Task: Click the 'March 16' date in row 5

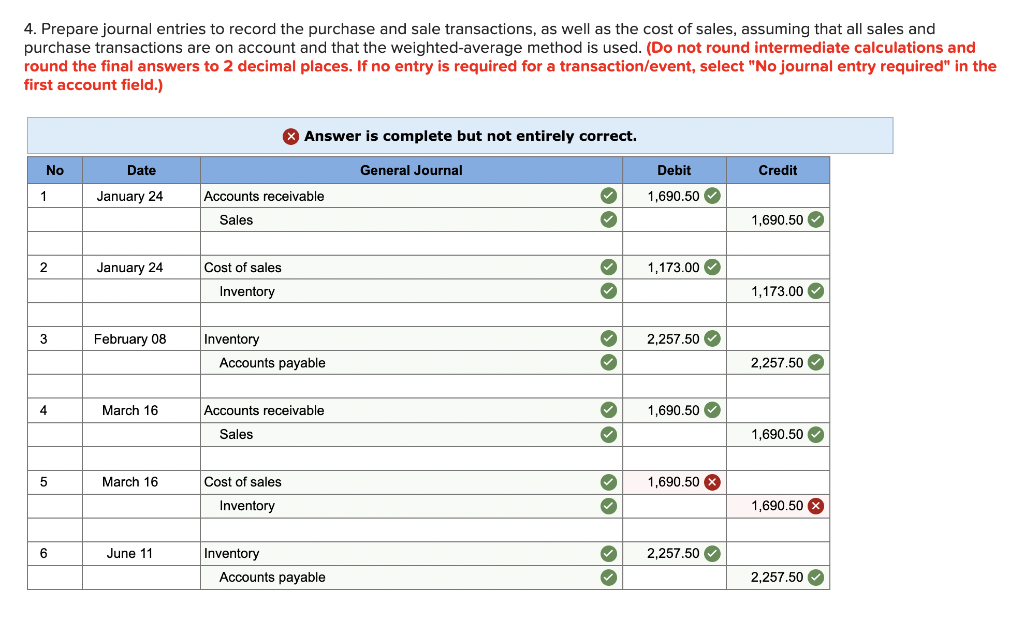Action: [130, 482]
